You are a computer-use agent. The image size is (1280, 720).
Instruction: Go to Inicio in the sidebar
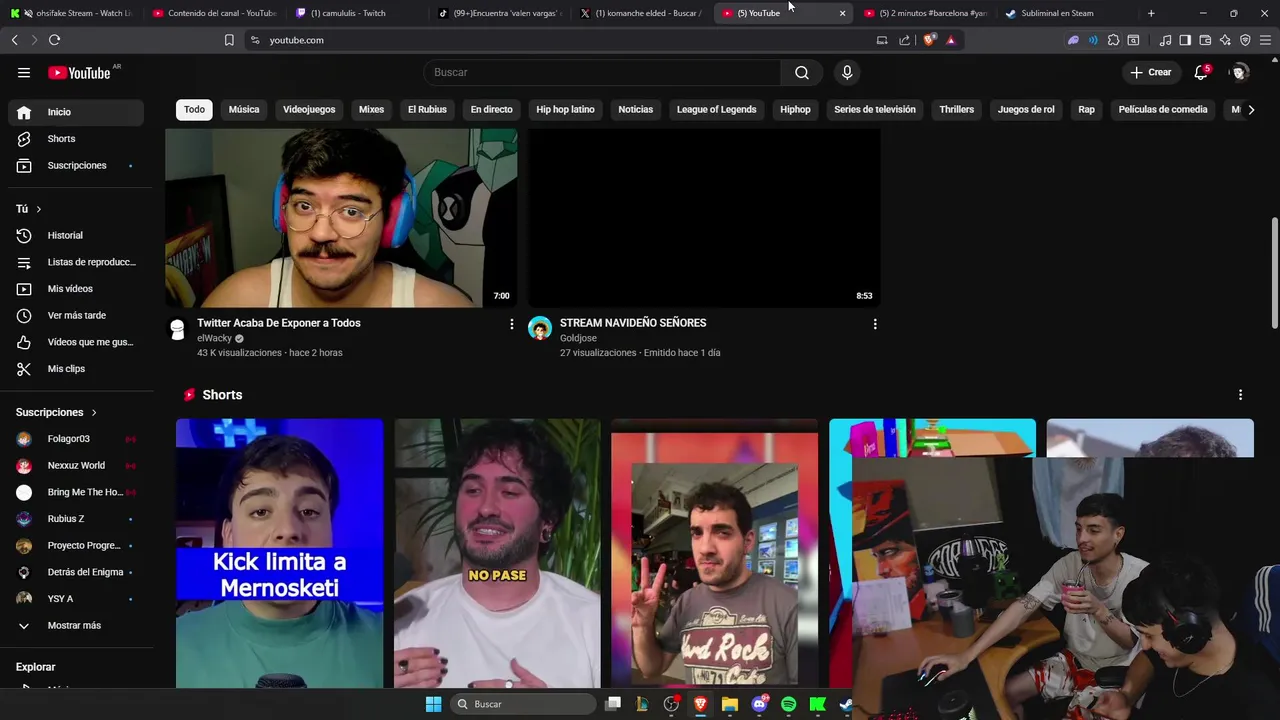coord(76,112)
